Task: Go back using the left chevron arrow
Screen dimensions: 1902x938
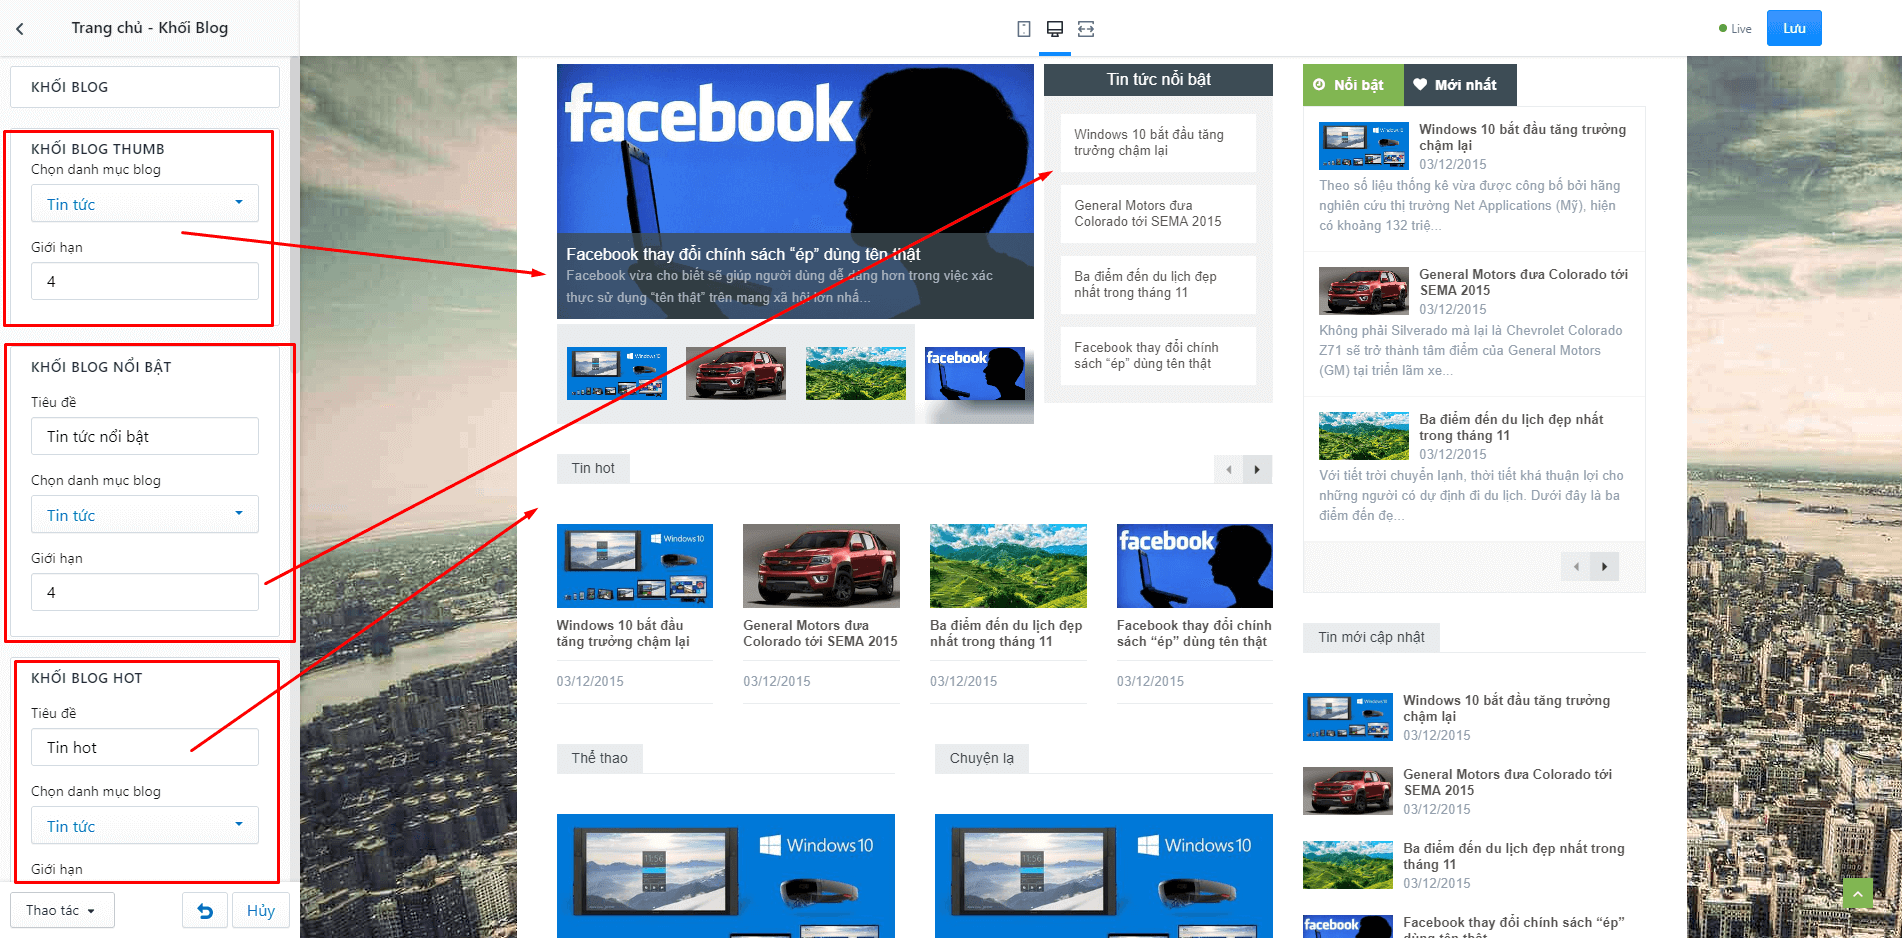Action: (20, 29)
